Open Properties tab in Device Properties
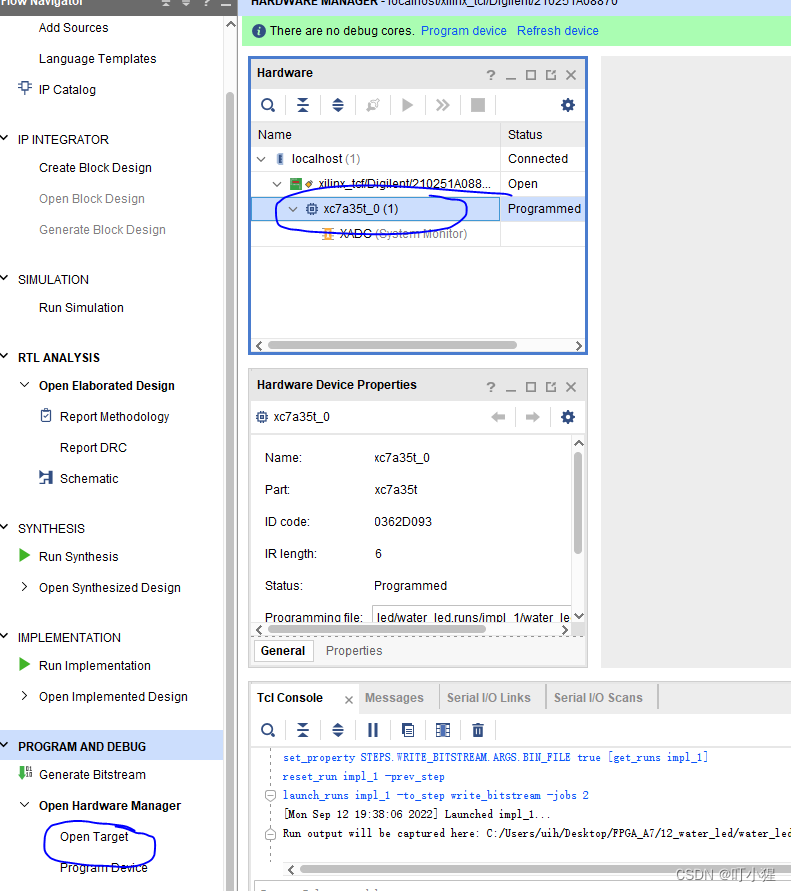The image size is (791, 891). [354, 651]
